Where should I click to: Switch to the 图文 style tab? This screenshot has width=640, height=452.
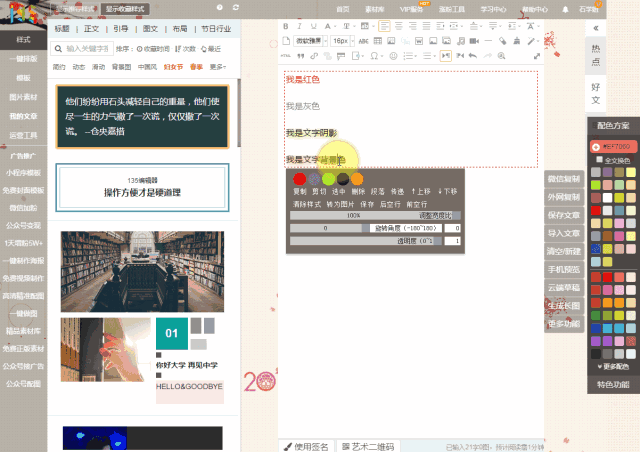pyautogui.click(x=151, y=29)
